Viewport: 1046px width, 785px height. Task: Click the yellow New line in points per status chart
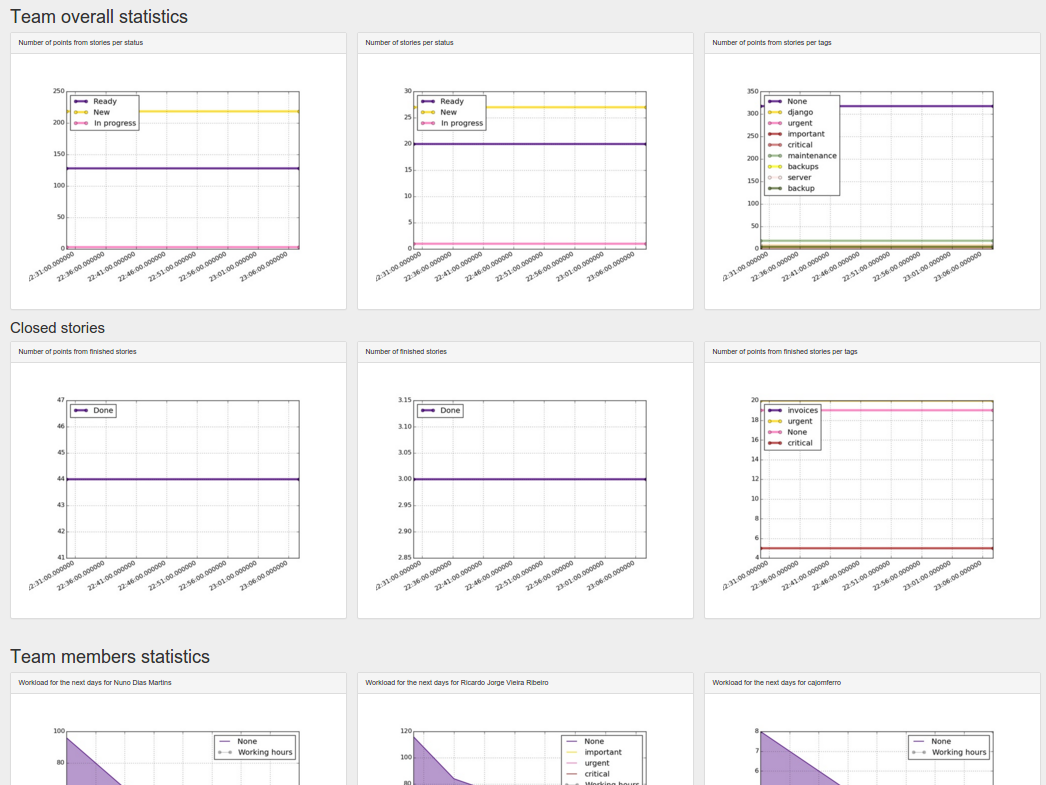coord(220,111)
